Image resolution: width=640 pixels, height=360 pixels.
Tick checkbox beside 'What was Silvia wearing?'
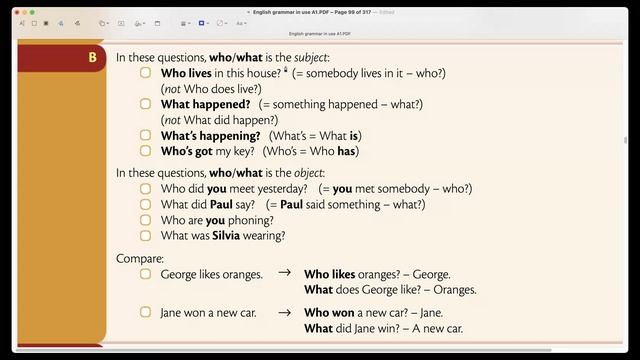point(145,236)
